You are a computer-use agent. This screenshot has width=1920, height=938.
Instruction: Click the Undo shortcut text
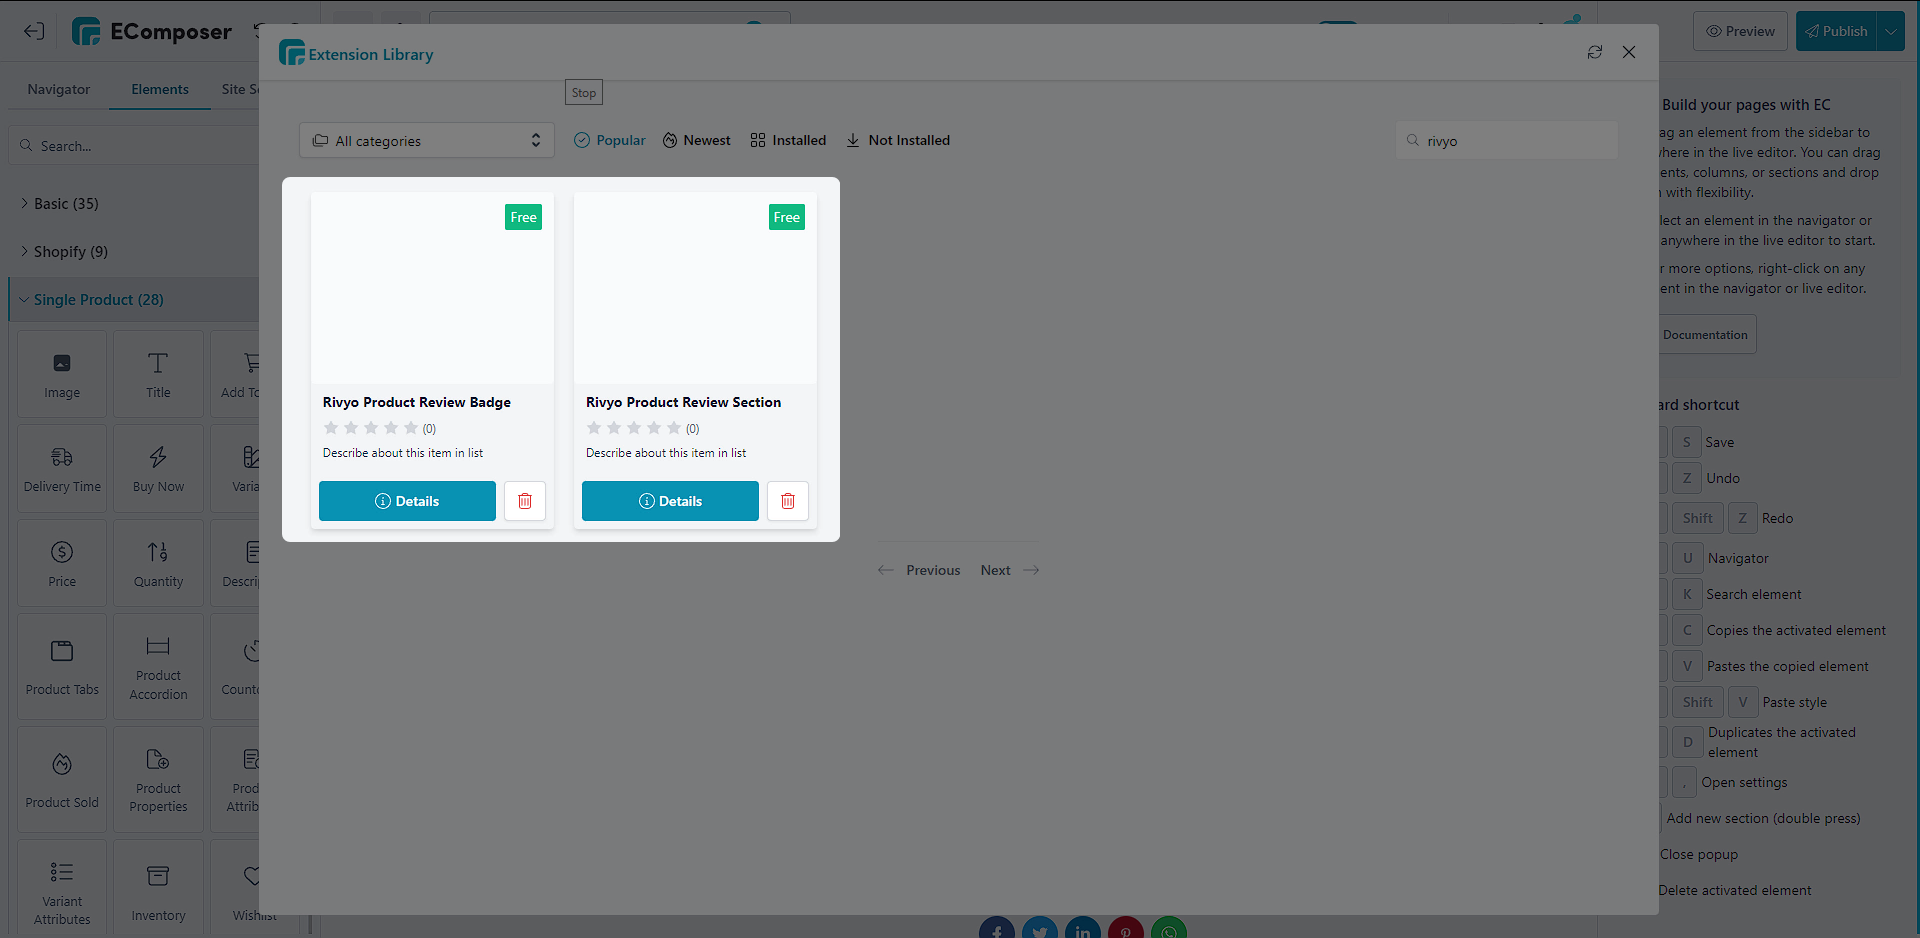(x=1723, y=478)
